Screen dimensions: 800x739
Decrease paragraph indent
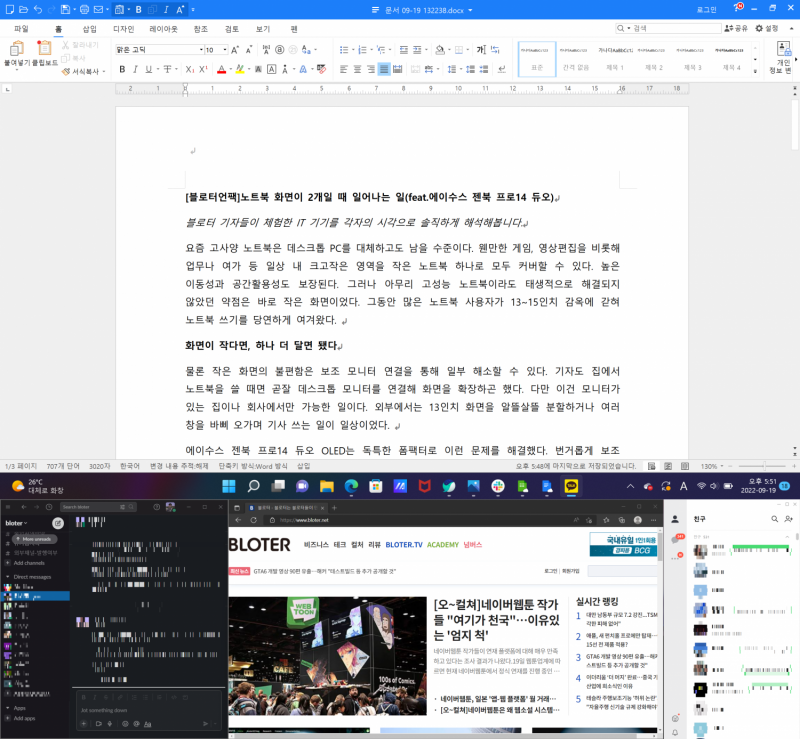coord(404,50)
